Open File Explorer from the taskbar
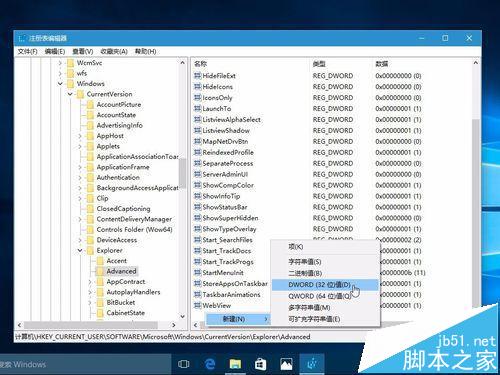The image size is (500, 375). pyautogui.click(x=235, y=364)
